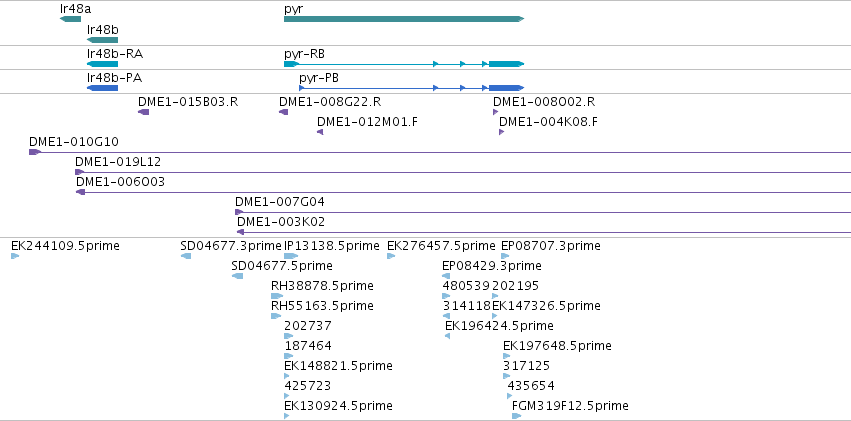This screenshot has height=421, width=851.
Task: Select the DME1-003K02 label
Action: coord(281,222)
